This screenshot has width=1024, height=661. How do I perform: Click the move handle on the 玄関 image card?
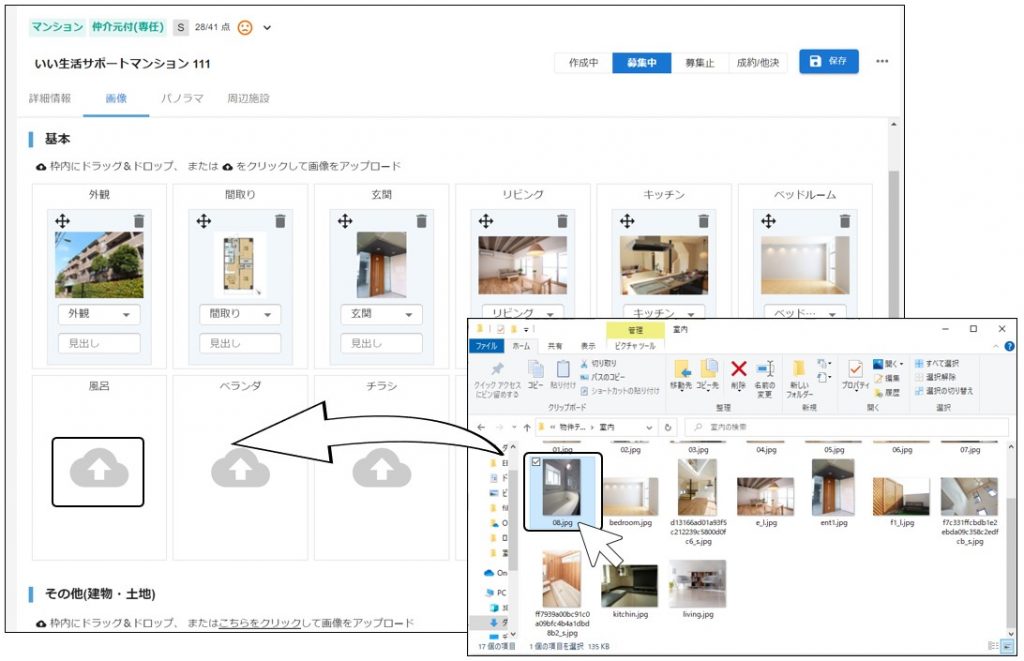click(345, 221)
